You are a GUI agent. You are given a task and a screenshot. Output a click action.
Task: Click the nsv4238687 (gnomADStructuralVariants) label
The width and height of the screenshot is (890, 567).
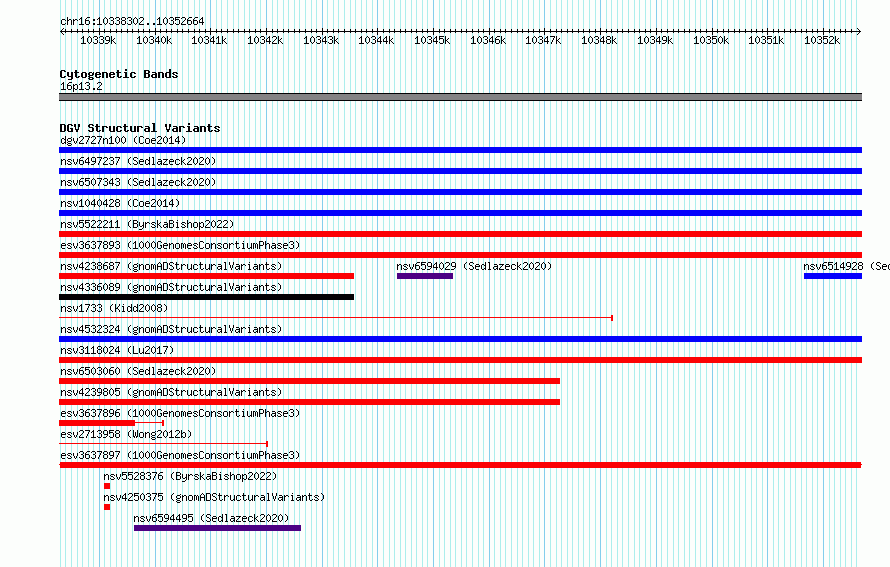click(171, 266)
